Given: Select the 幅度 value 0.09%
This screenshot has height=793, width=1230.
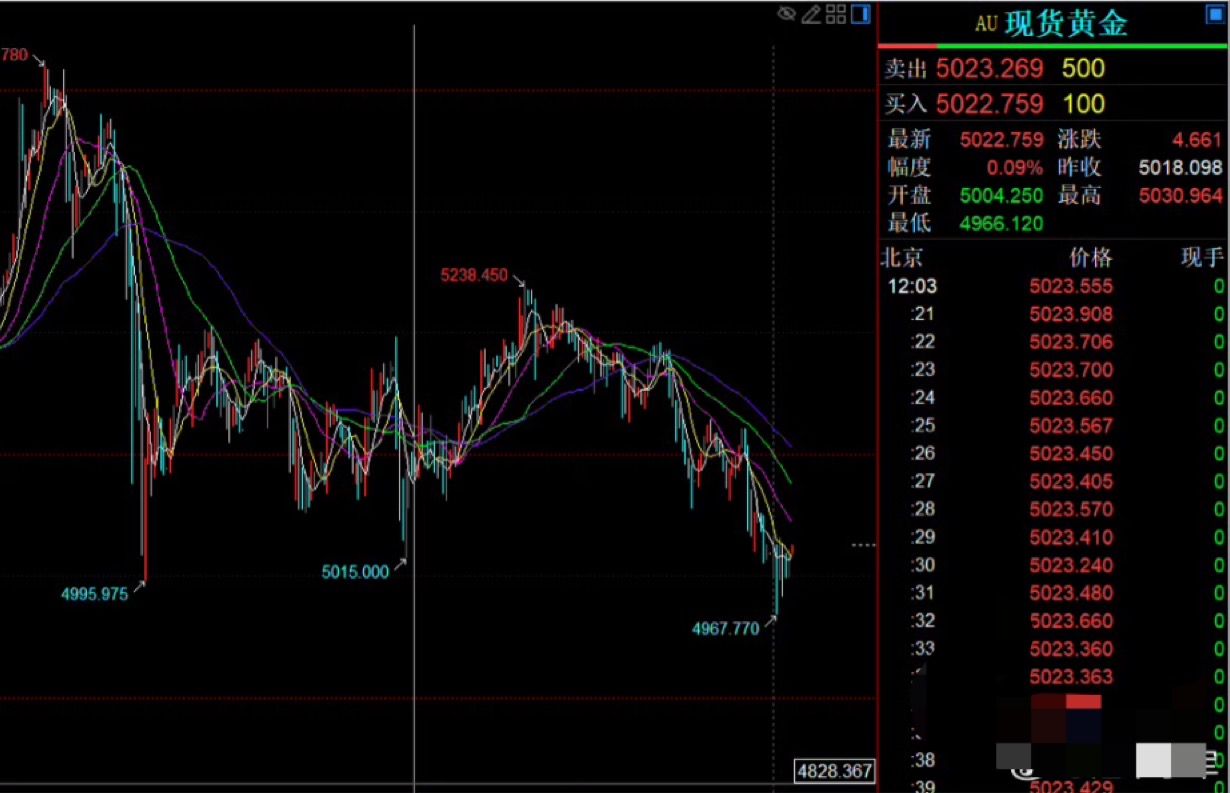Looking at the screenshot, I should [1014, 168].
